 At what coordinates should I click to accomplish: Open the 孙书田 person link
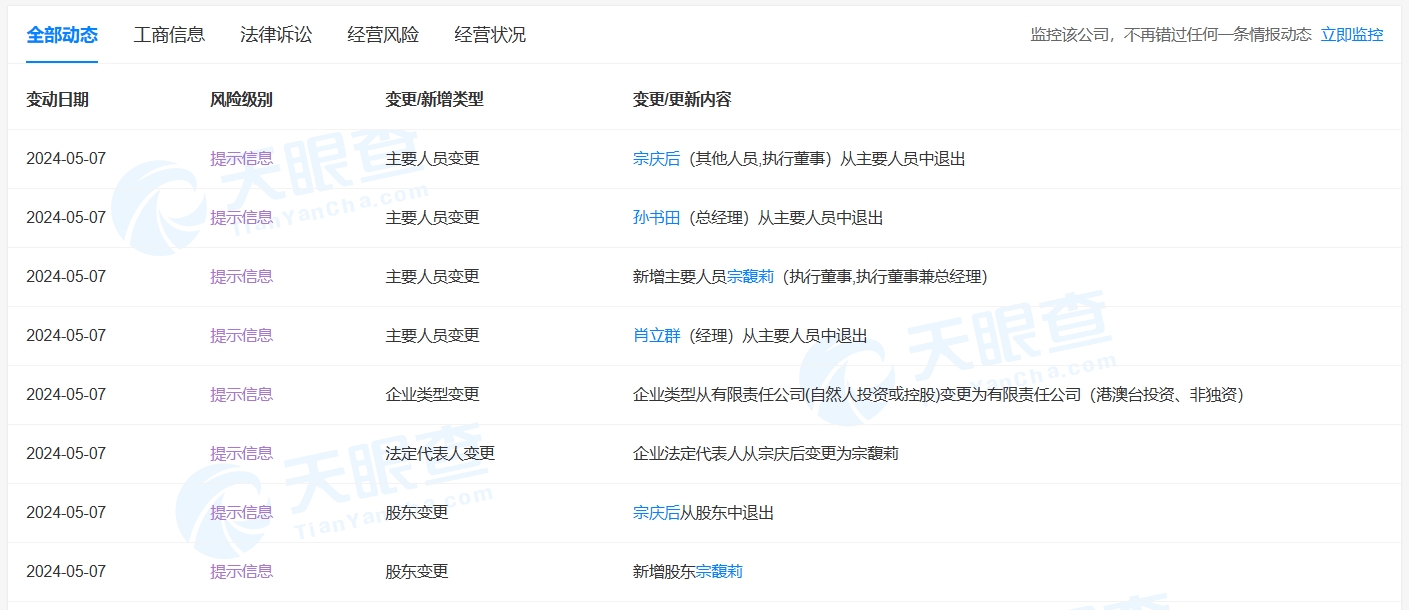656,217
